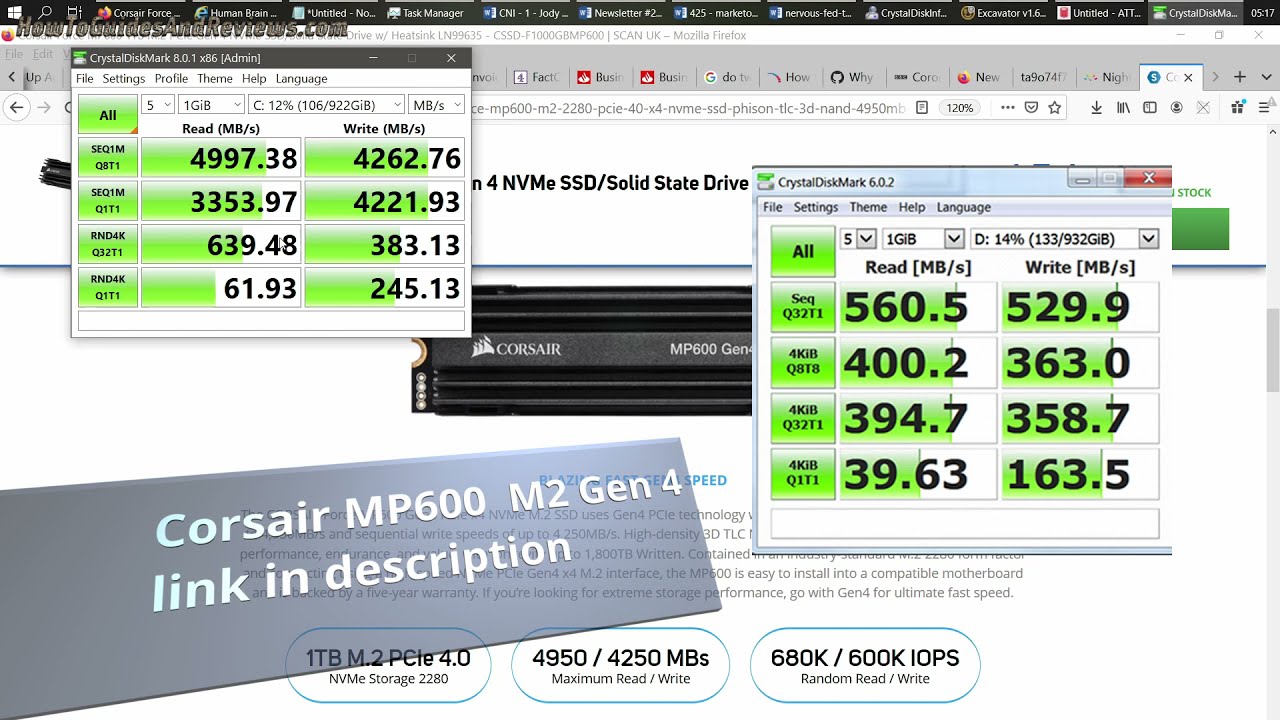Bookmark this page with the star icon
Screen dimensions: 1280x720
(1054, 107)
